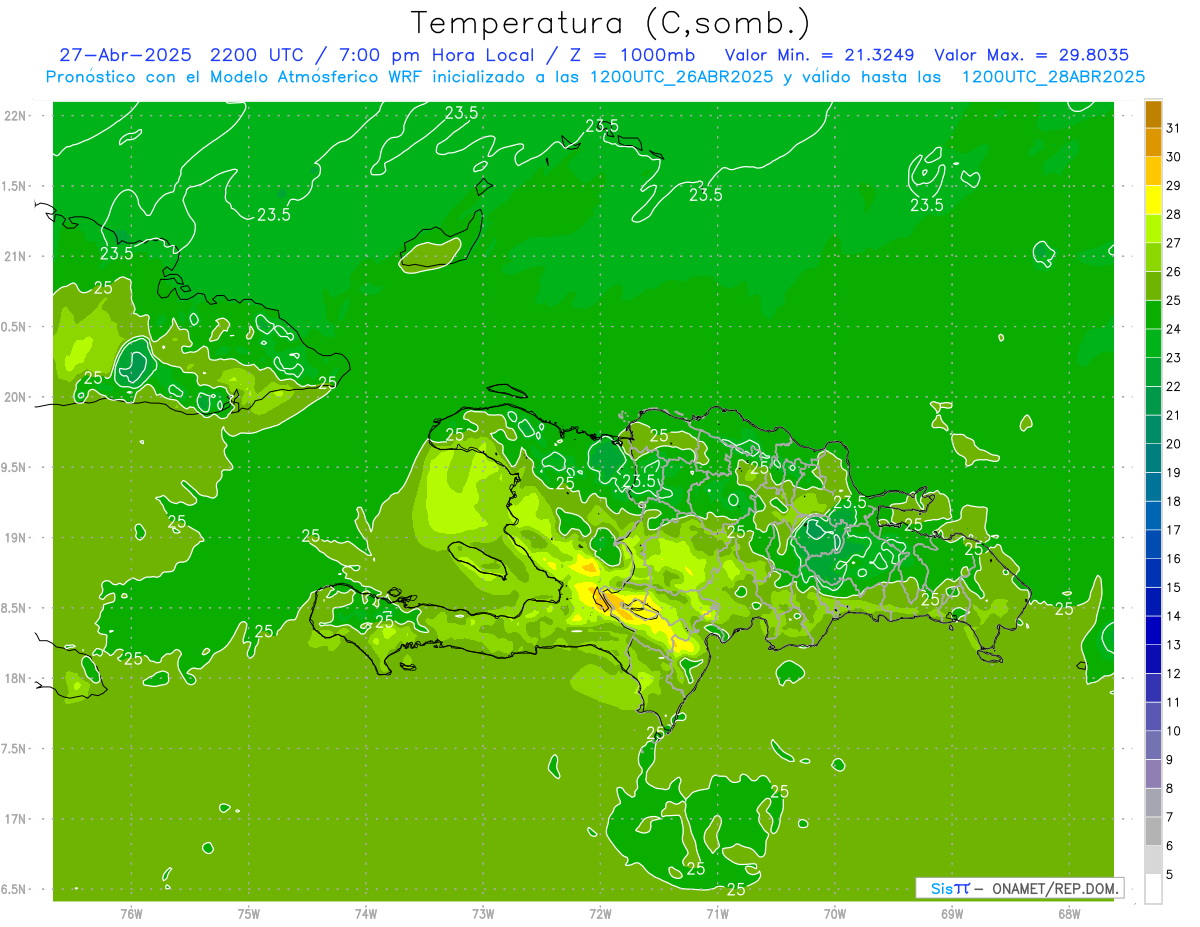Click the latitude label '6.5N'
1200x927 pixels.
click(x=15, y=889)
